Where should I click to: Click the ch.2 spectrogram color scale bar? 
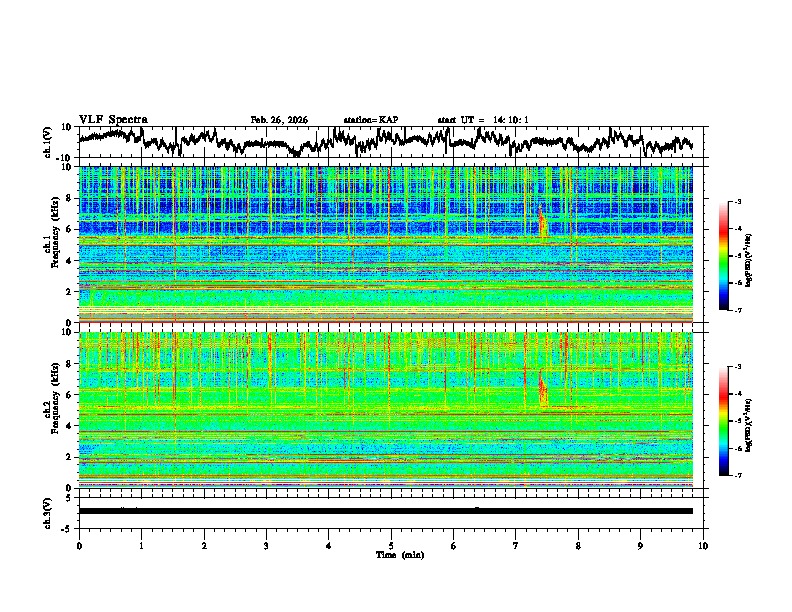click(x=723, y=421)
